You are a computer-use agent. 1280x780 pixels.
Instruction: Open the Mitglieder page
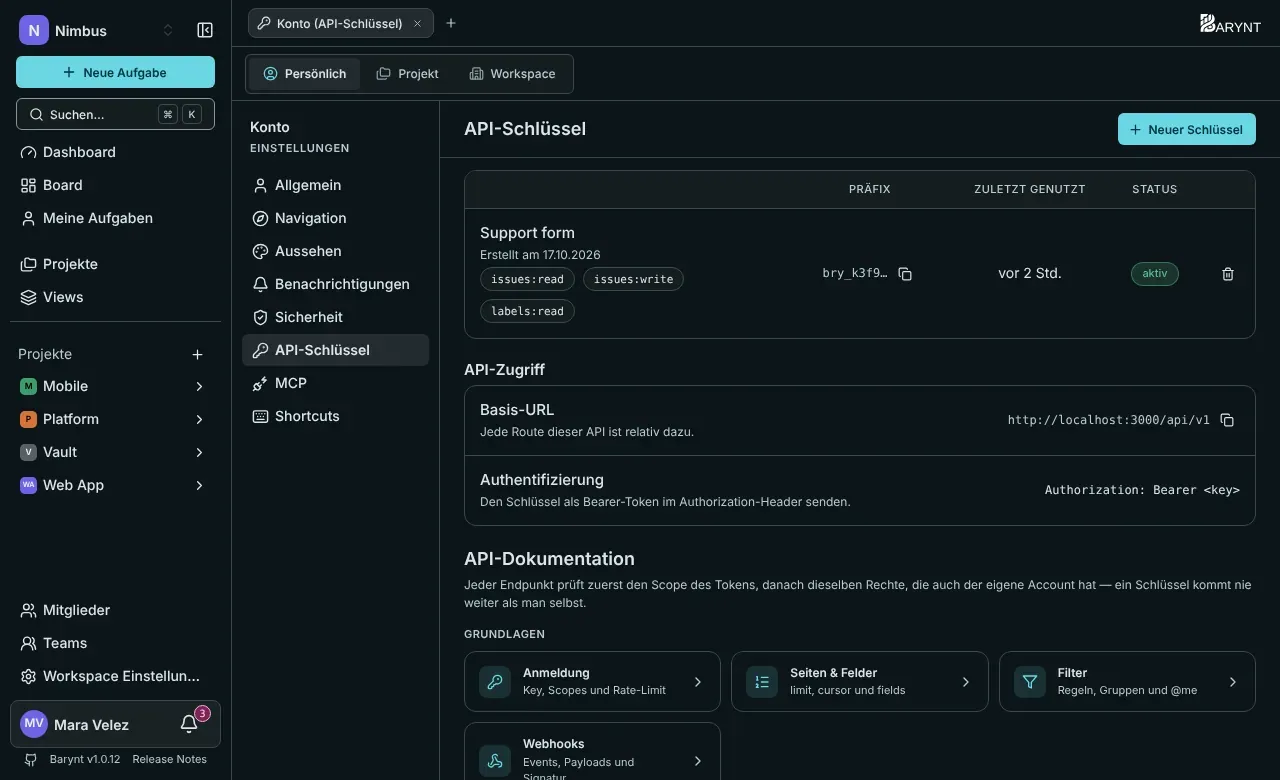click(115, 610)
